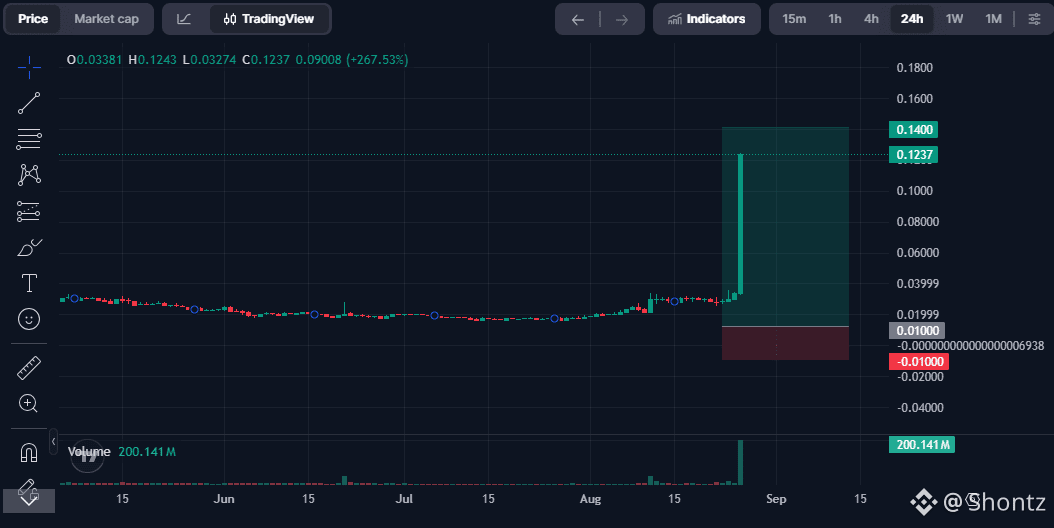Image resolution: width=1054 pixels, height=528 pixels.
Task: Click the 0.1400 take-profit price label
Action: 913,129
